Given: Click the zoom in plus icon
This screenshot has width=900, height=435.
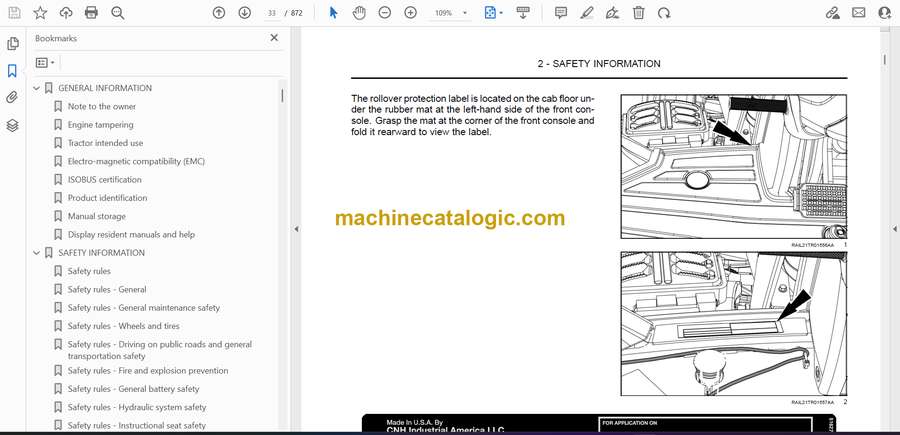Looking at the screenshot, I should [x=410, y=13].
